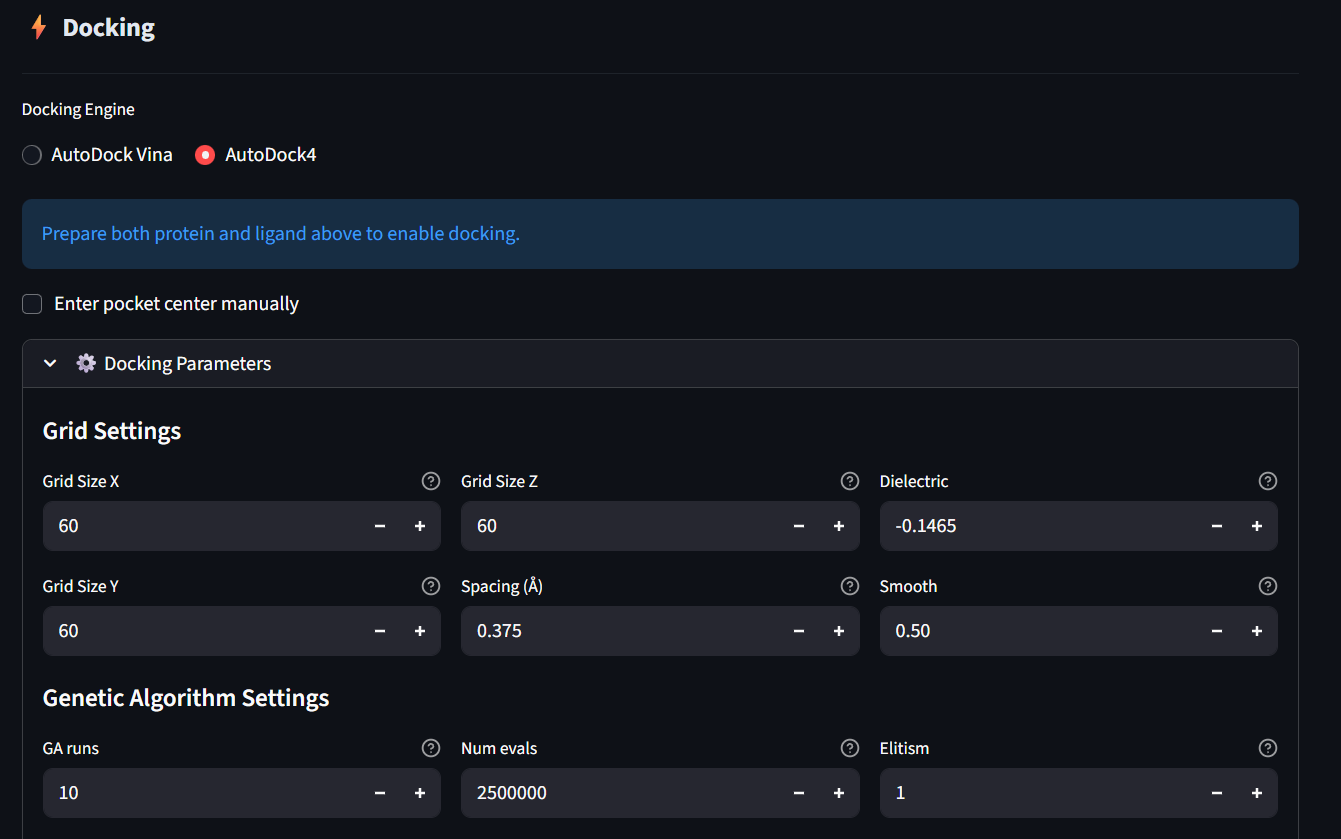Image resolution: width=1341 pixels, height=839 pixels.
Task: Click the Num evals input field
Action: [x=620, y=793]
